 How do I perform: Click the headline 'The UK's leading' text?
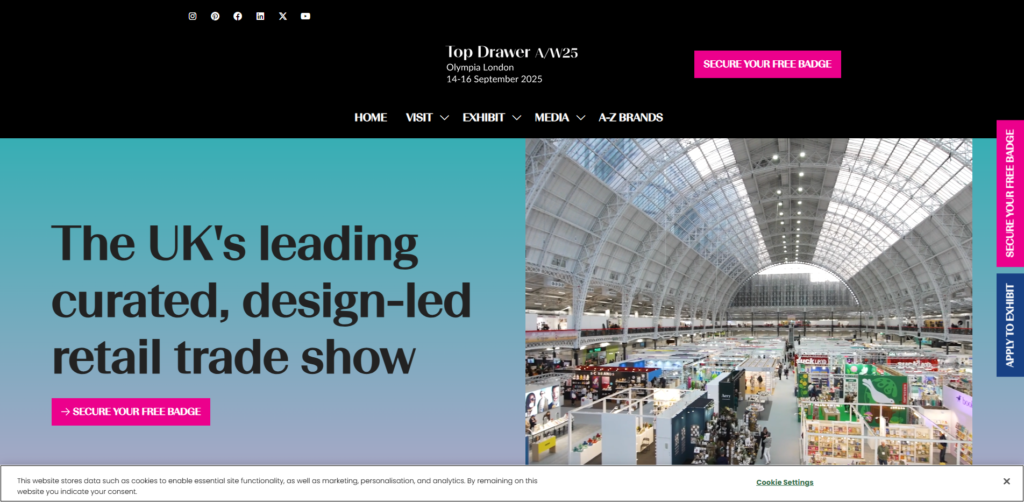coord(234,243)
